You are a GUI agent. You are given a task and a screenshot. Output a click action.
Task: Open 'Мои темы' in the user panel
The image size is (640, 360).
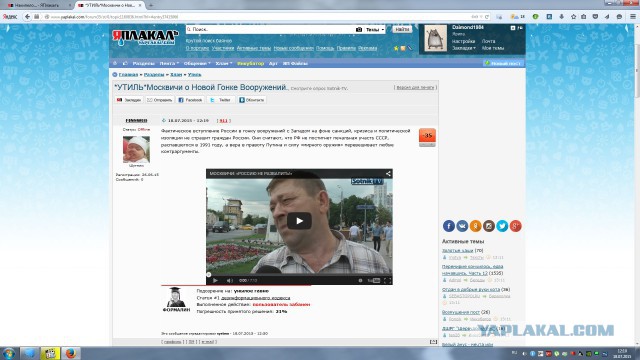493,48
